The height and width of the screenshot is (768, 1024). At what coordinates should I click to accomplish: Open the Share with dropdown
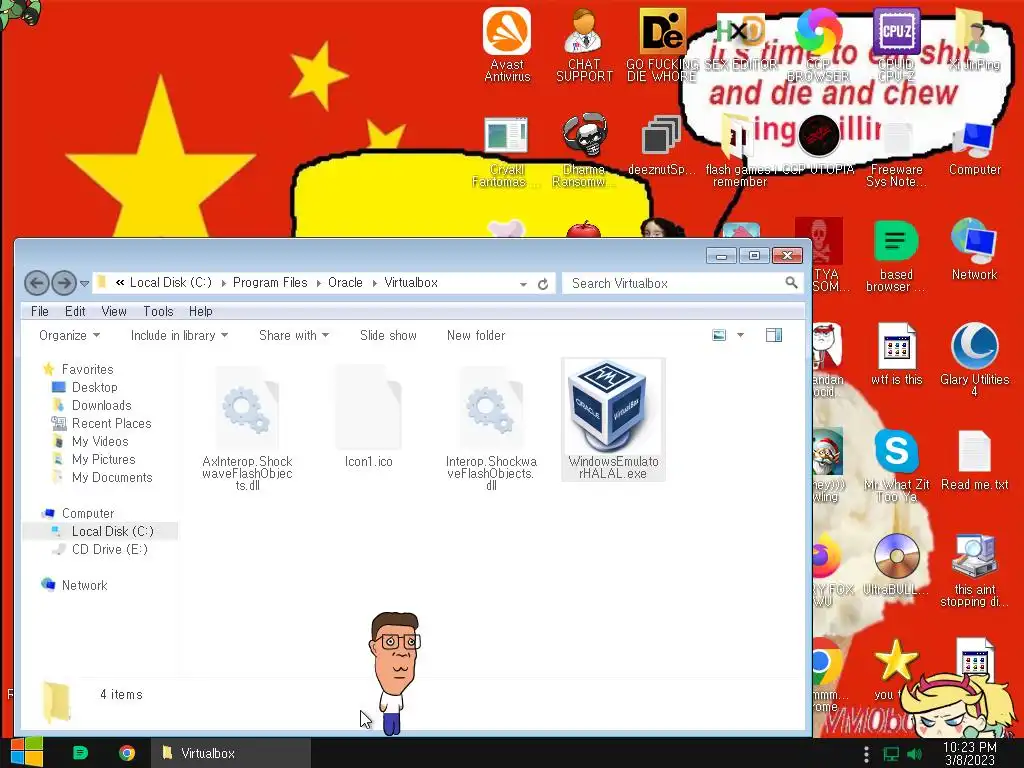[294, 335]
